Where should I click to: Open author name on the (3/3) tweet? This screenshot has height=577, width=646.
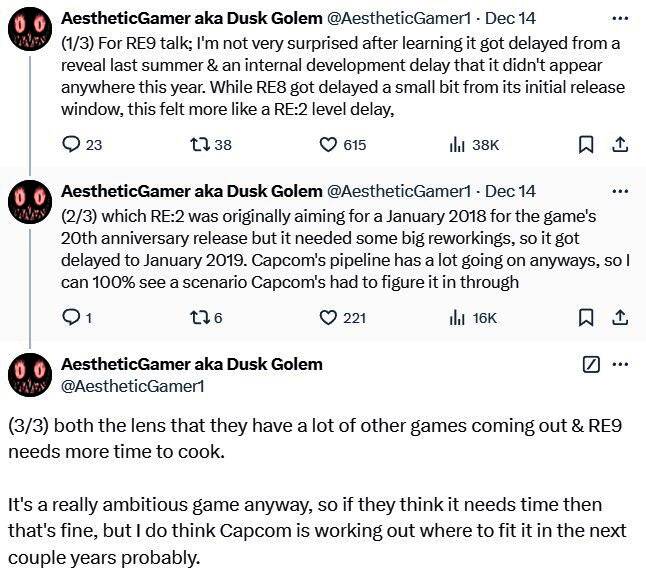coord(192,363)
